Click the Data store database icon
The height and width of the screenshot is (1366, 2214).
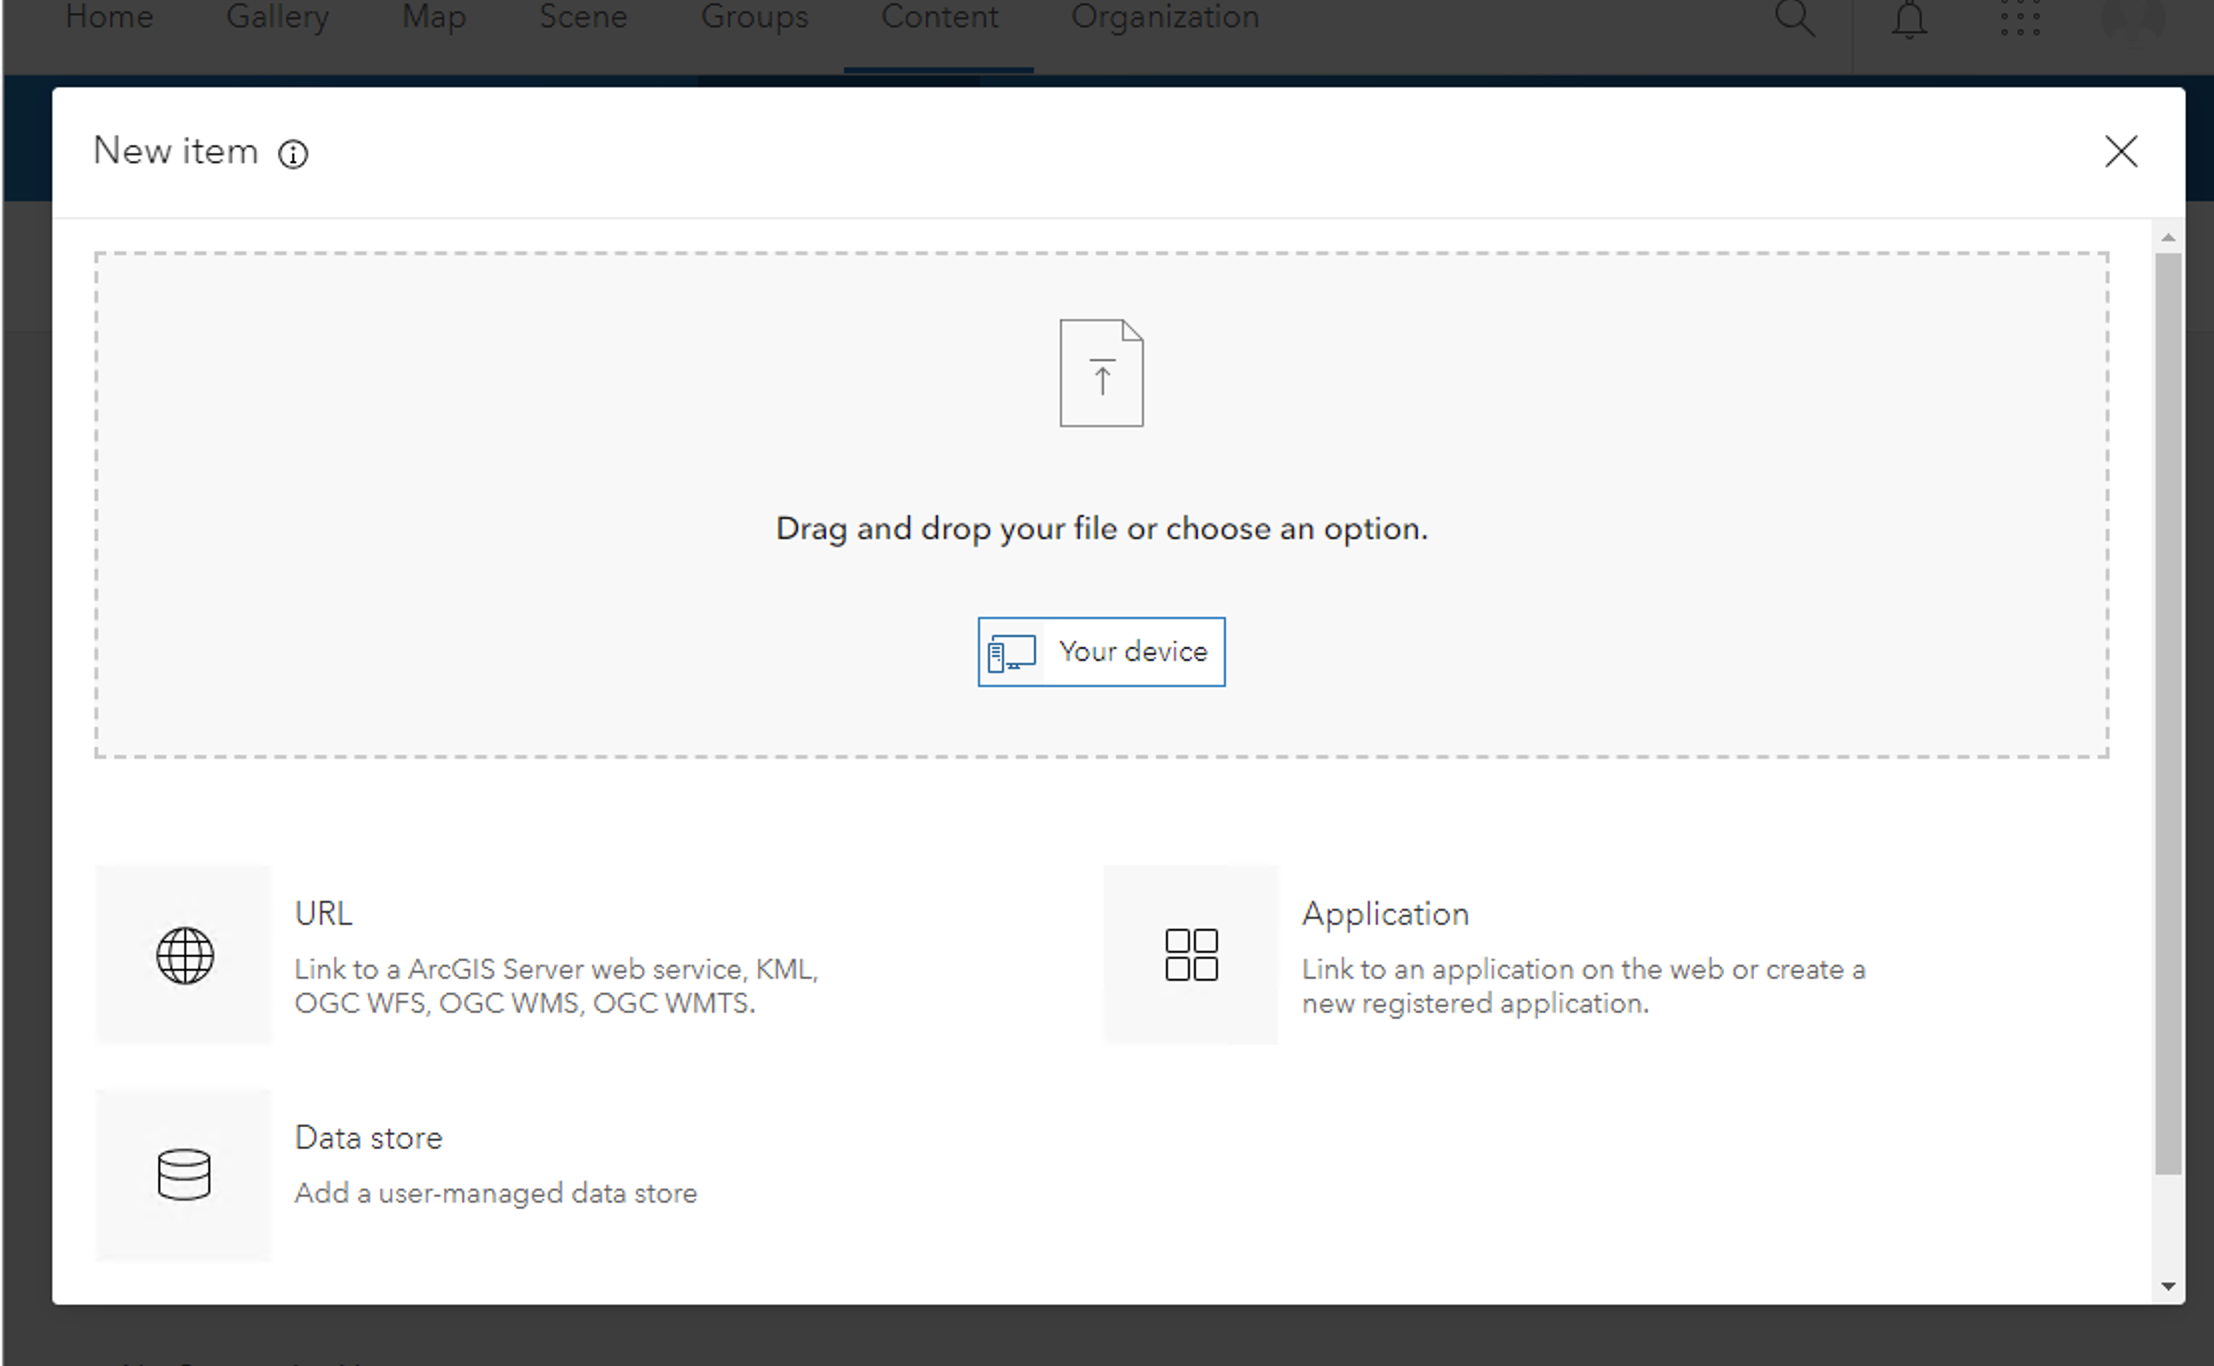[x=183, y=1175]
